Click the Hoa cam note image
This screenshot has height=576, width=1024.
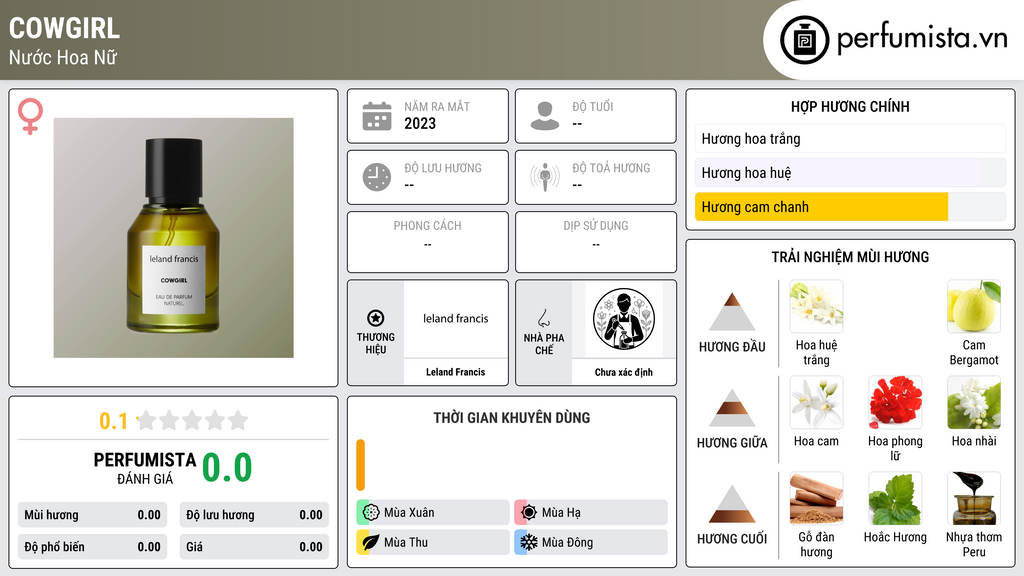pos(816,403)
